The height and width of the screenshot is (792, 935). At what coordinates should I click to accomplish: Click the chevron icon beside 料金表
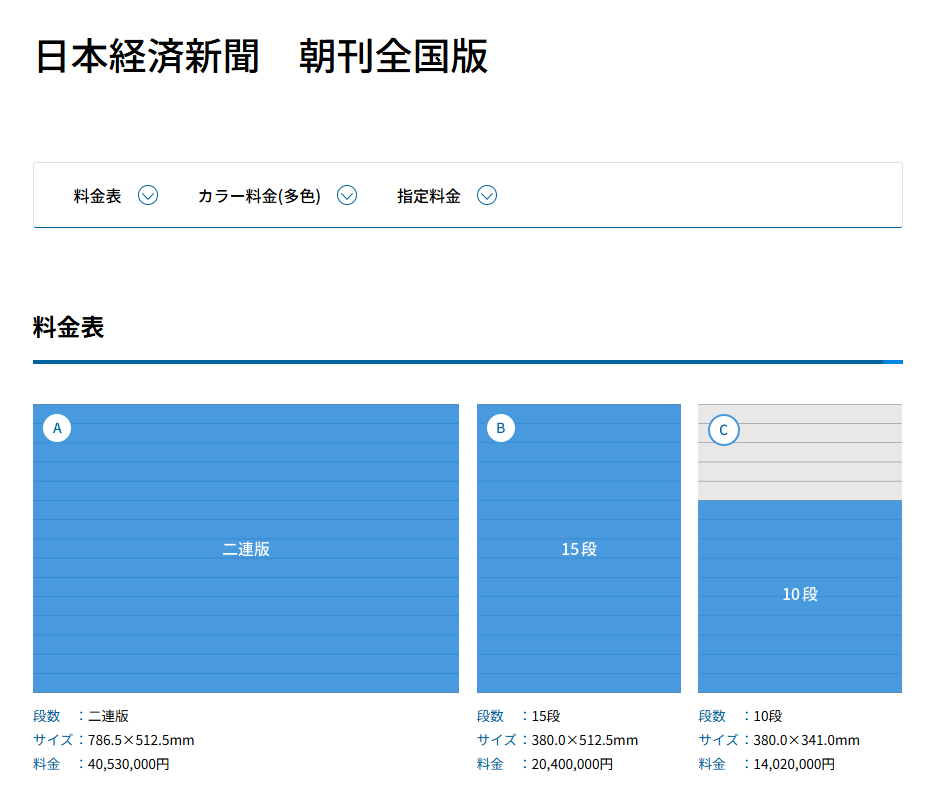pyautogui.click(x=148, y=195)
